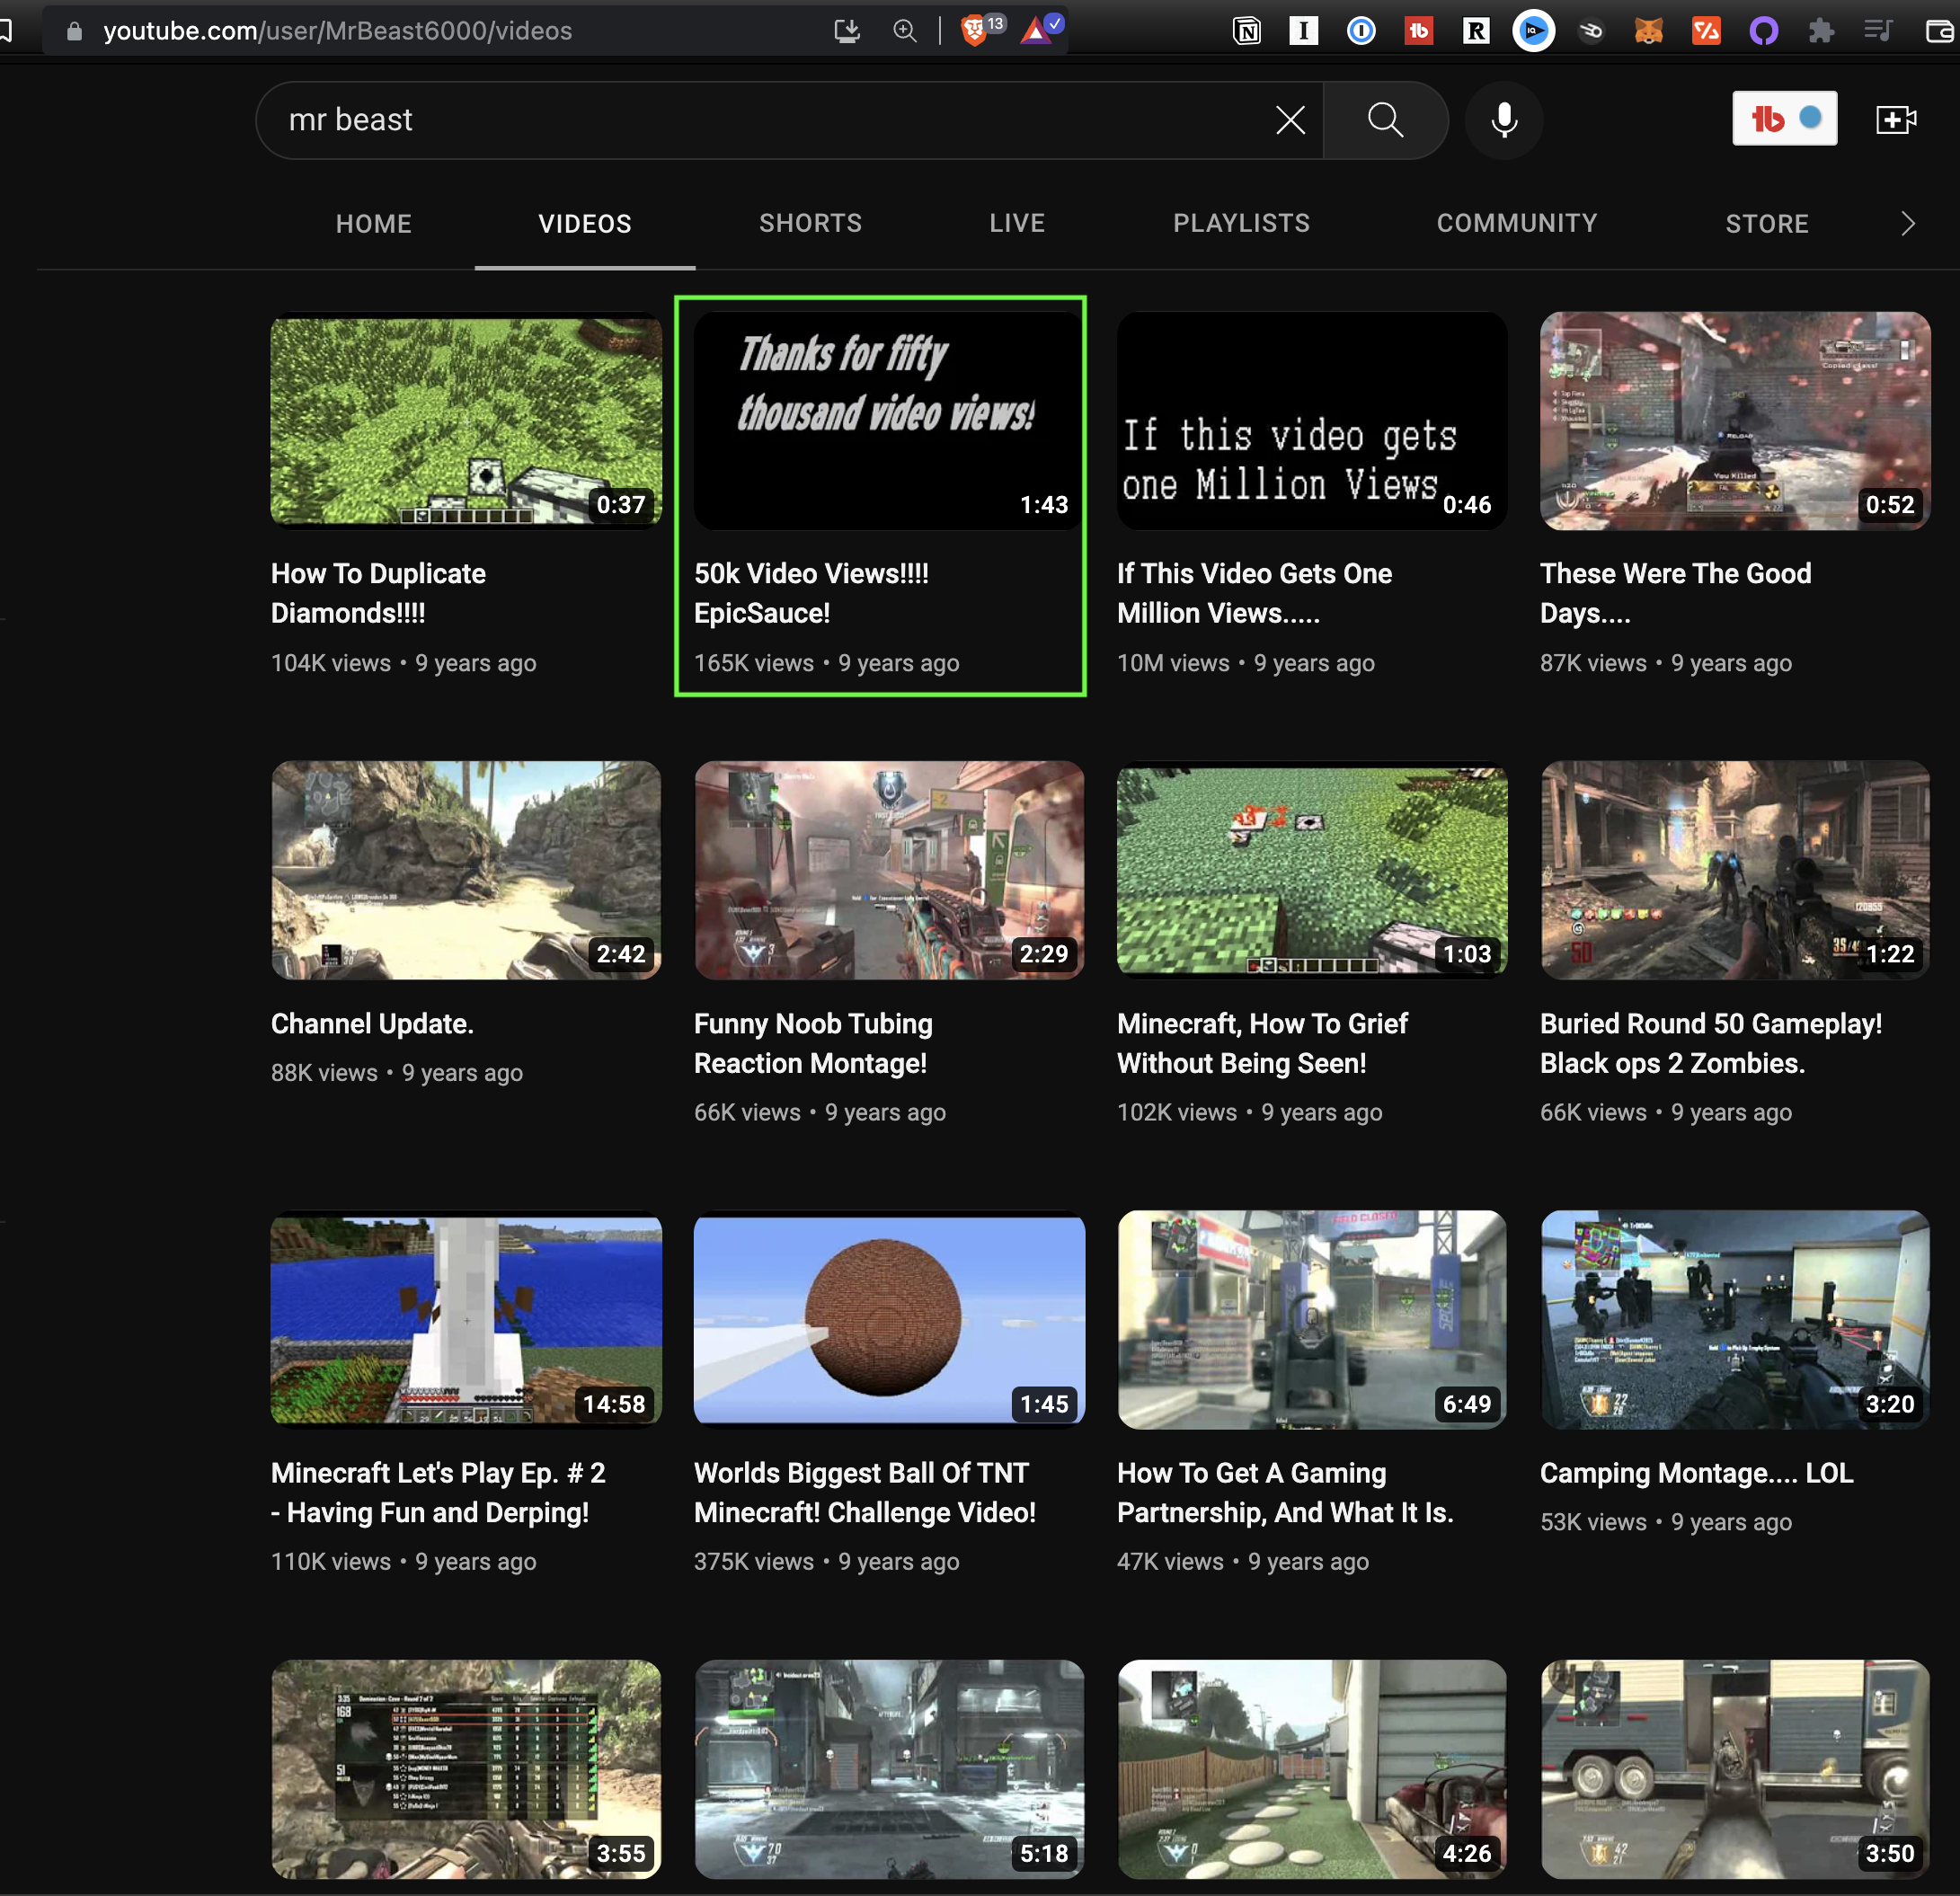The height and width of the screenshot is (1896, 1960).
Task: Open TubeBuddy menu in YouTube header
Action: pyautogui.click(x=1784, y=119)
